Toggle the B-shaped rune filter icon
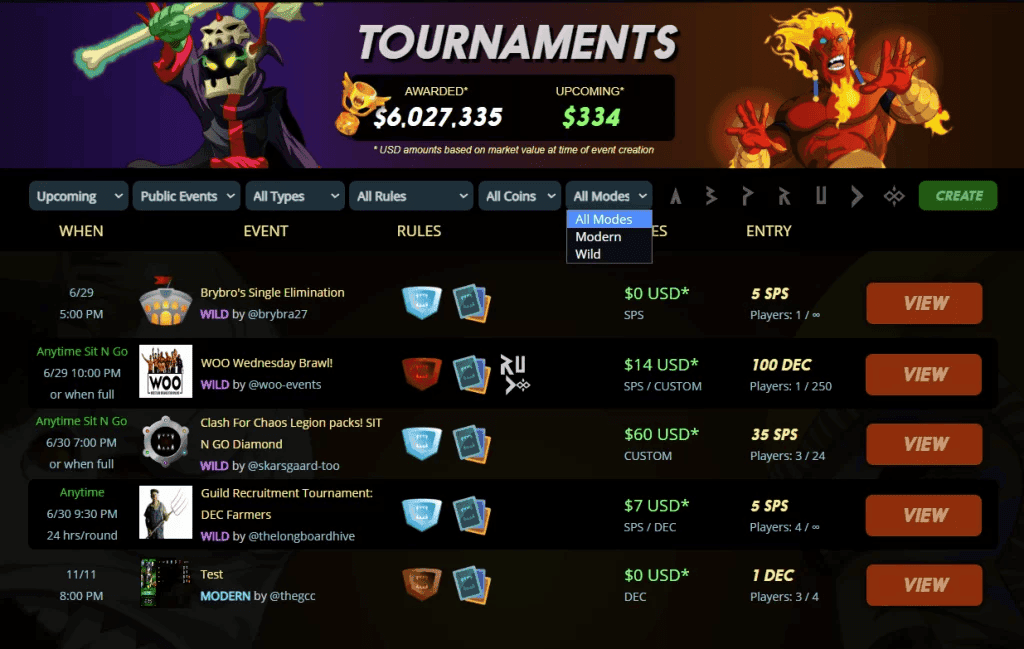 click(x=711, y=196)
